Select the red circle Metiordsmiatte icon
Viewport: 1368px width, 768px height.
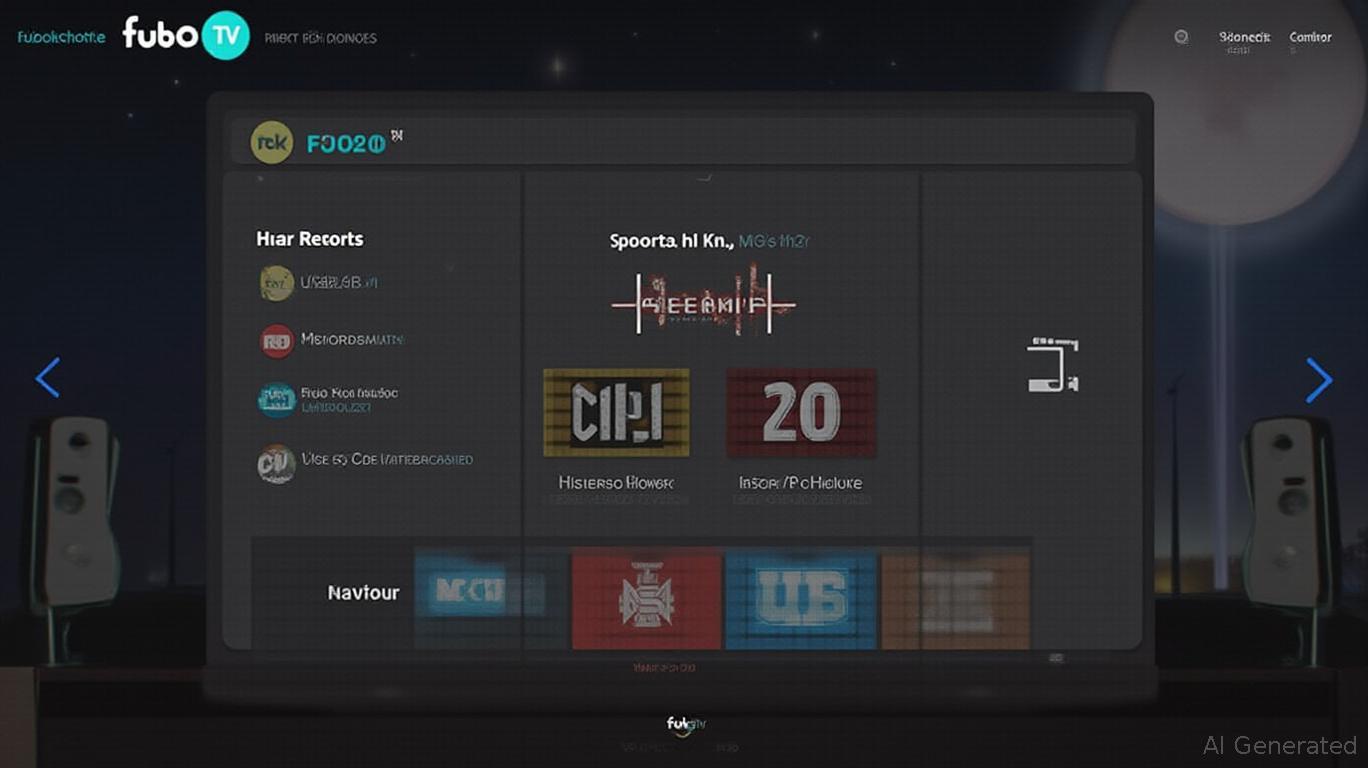pos(277,341)
